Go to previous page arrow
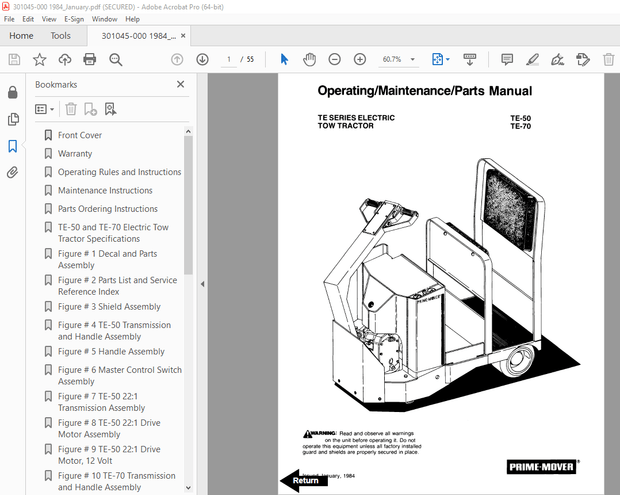Viewport: 620px width, 495px height. (x=177, y=60)
